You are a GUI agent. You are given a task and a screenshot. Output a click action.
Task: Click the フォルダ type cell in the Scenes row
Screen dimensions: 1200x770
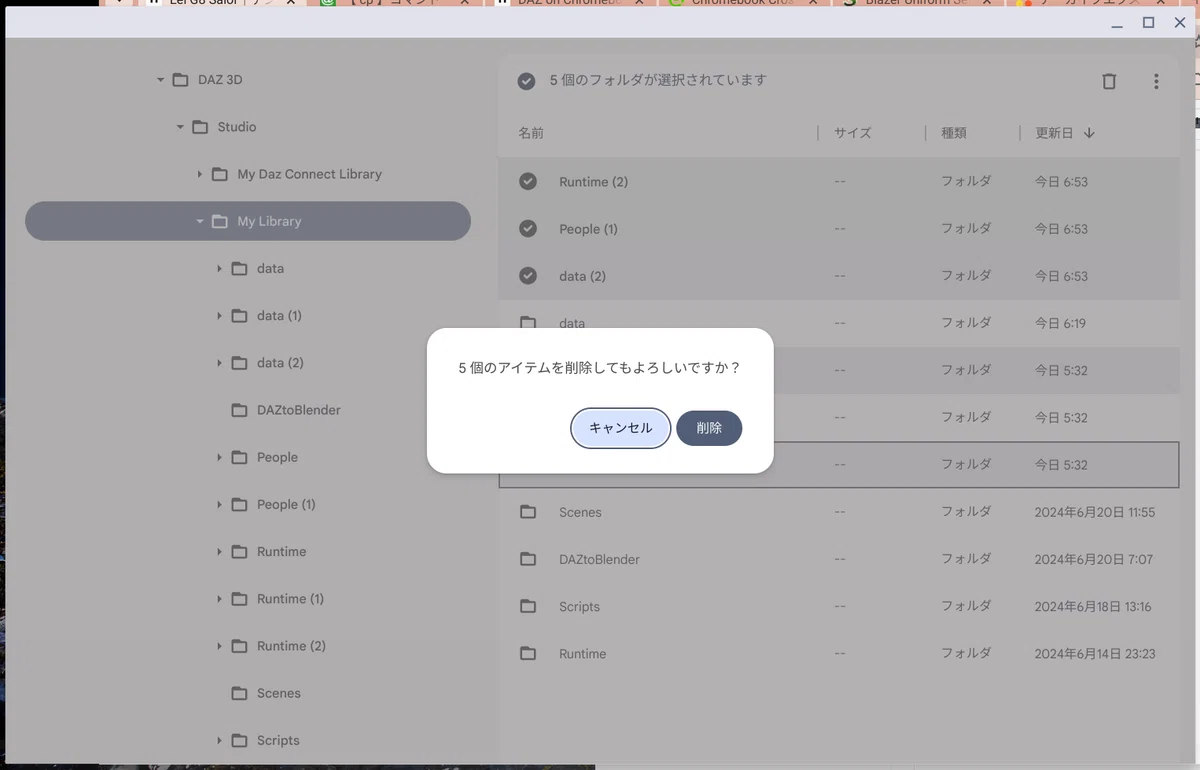[x=966, y=512]
